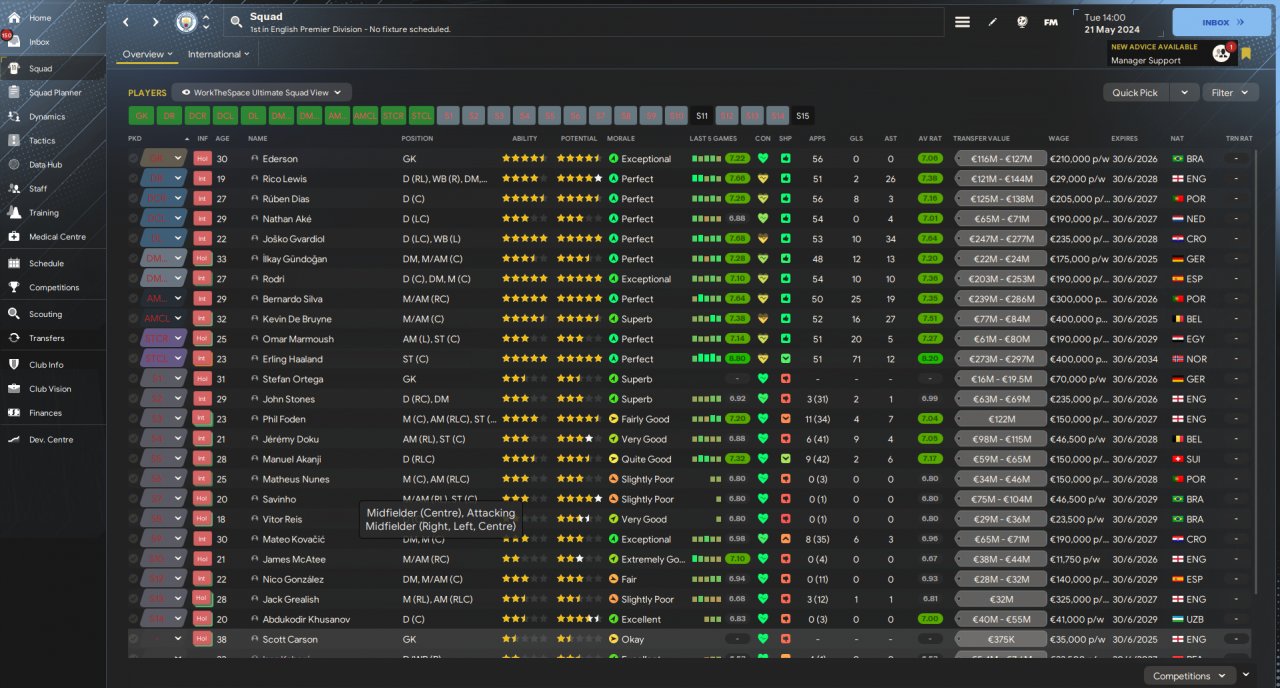Sort by the Transfer Value column header
Viewport: 1280px width, 688px height.
pos(981,138)
